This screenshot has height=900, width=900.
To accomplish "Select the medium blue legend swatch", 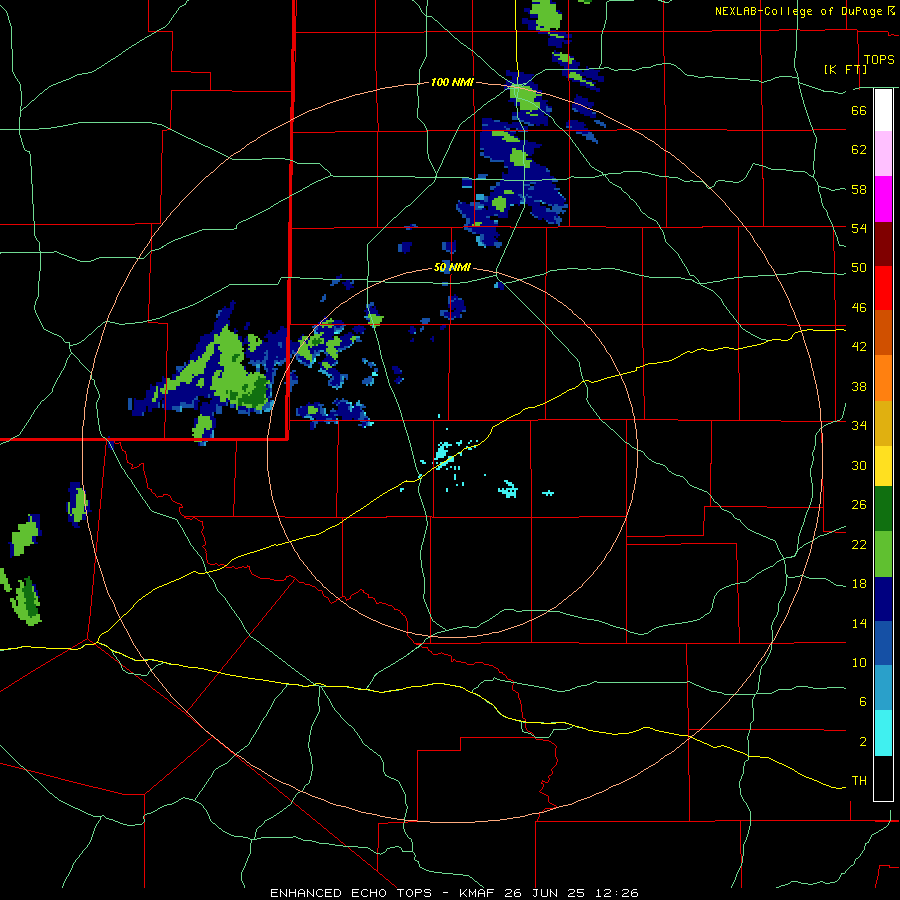I will (883, 644).
